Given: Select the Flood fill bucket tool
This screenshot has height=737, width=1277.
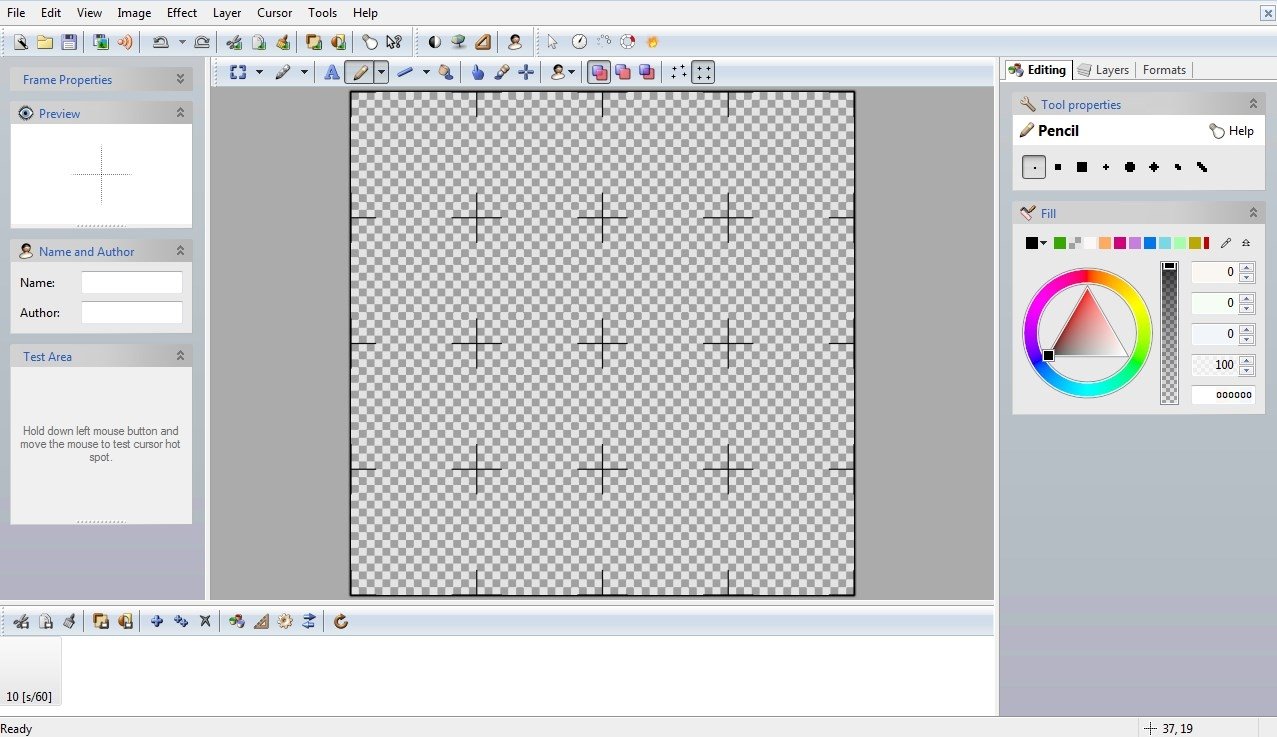Looking at the screenshot, I should [x=446, y=72].
